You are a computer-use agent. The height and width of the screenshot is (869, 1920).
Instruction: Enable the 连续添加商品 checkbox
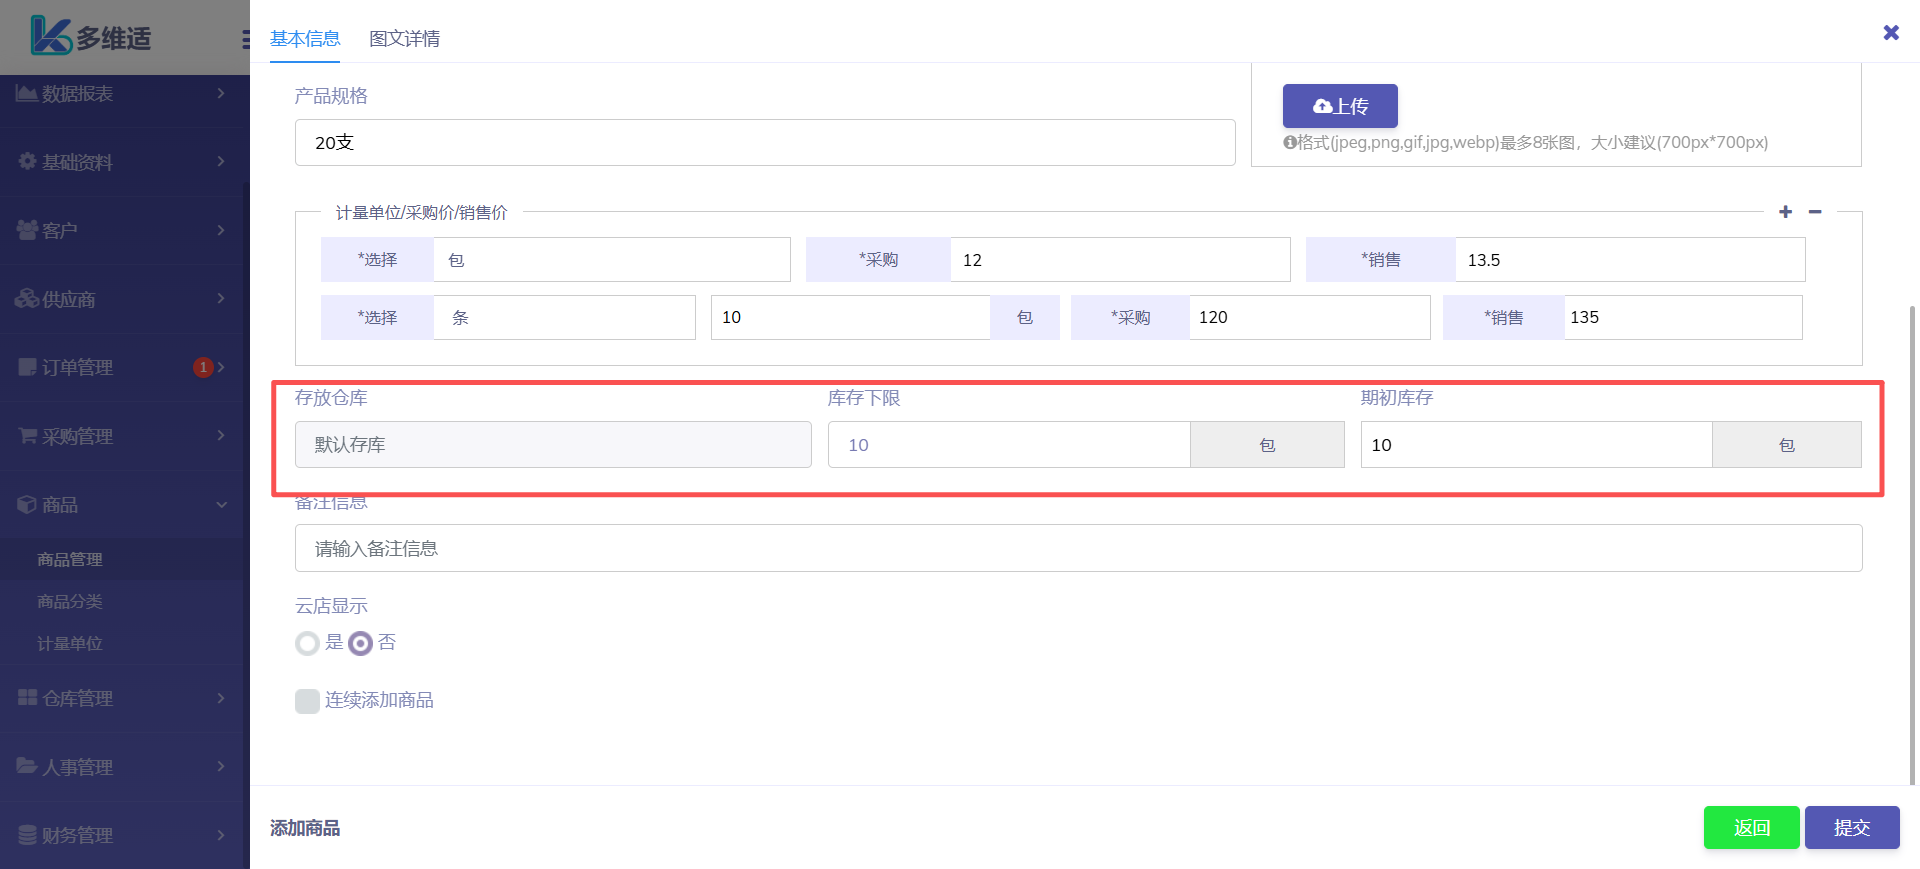[307, 701]
